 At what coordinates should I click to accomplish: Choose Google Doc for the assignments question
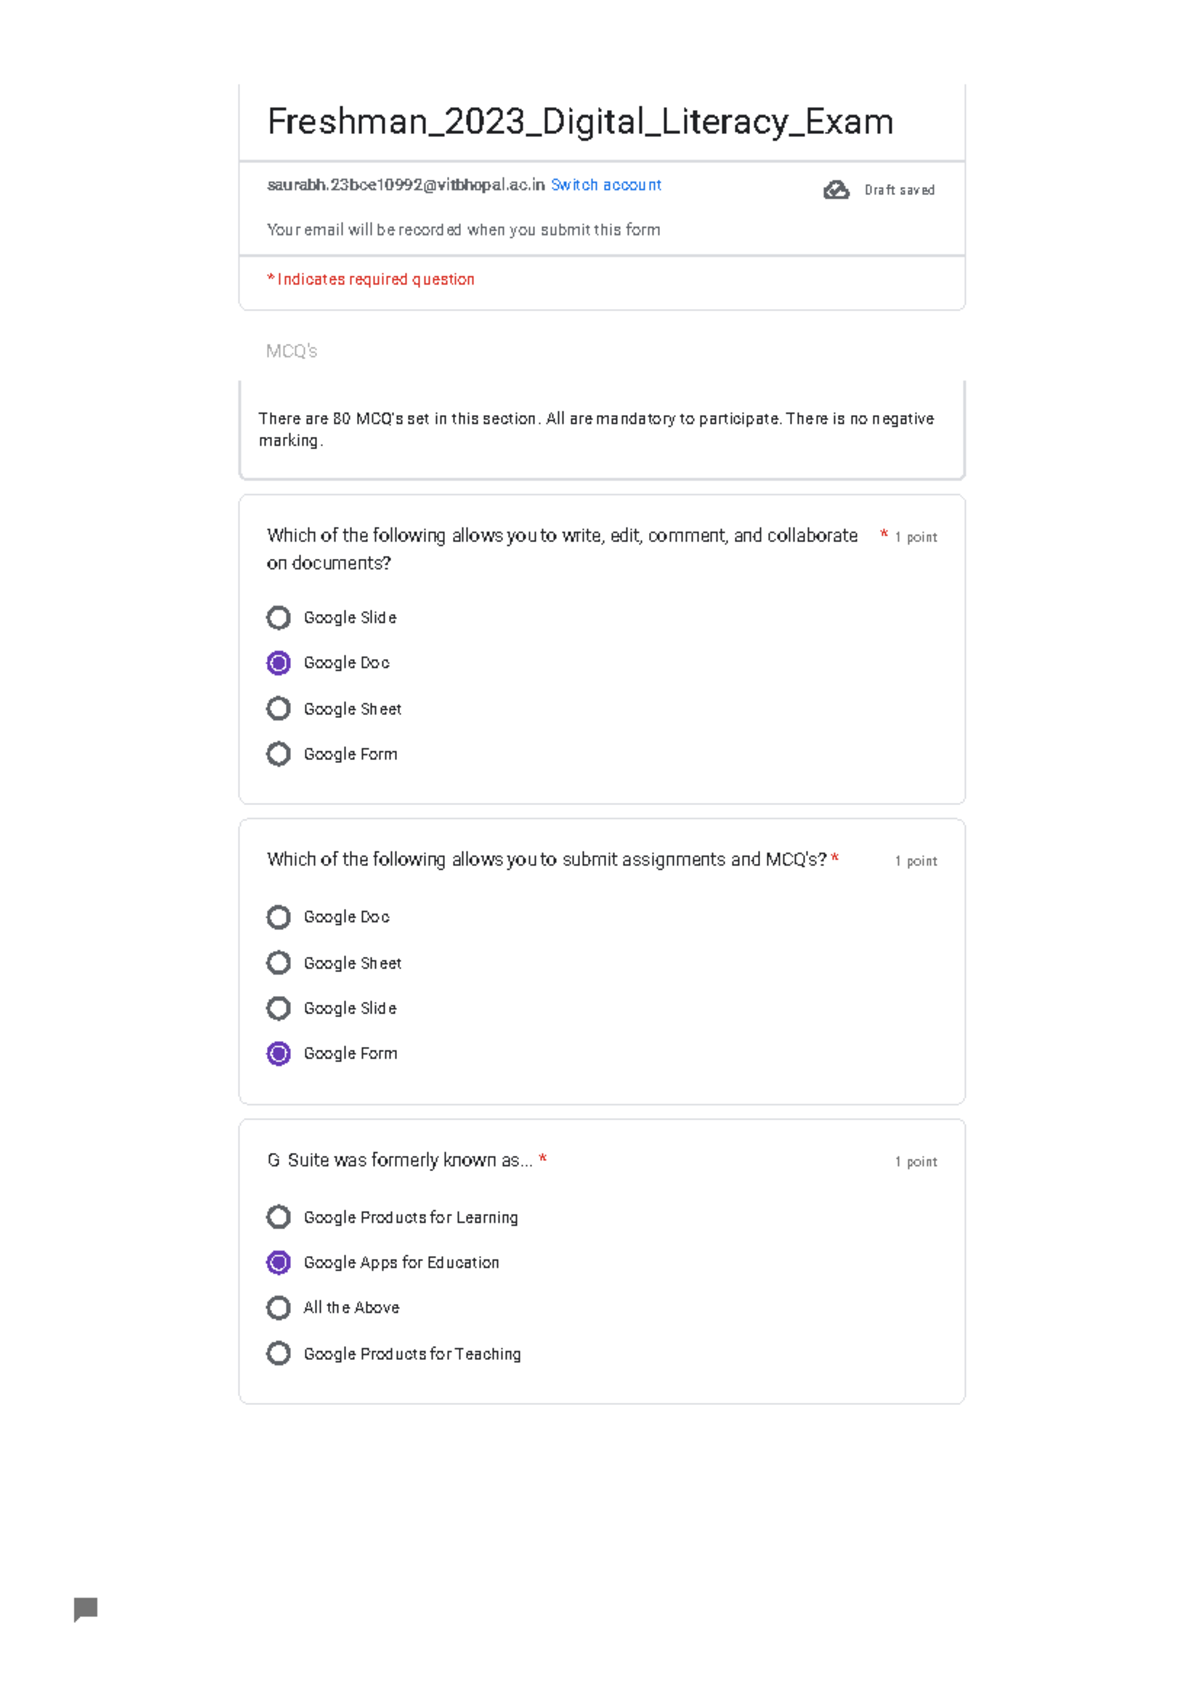point(278,917)
